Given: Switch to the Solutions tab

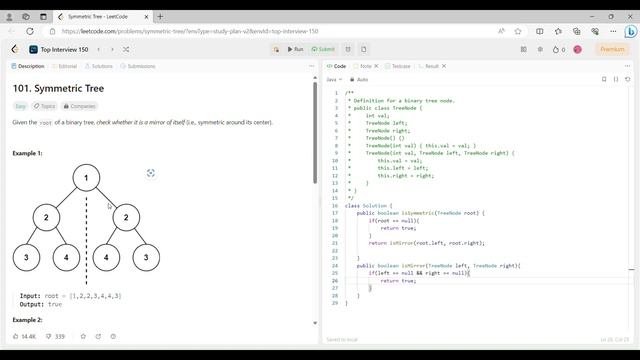Looking at the screenshot, I should (98, 66).
